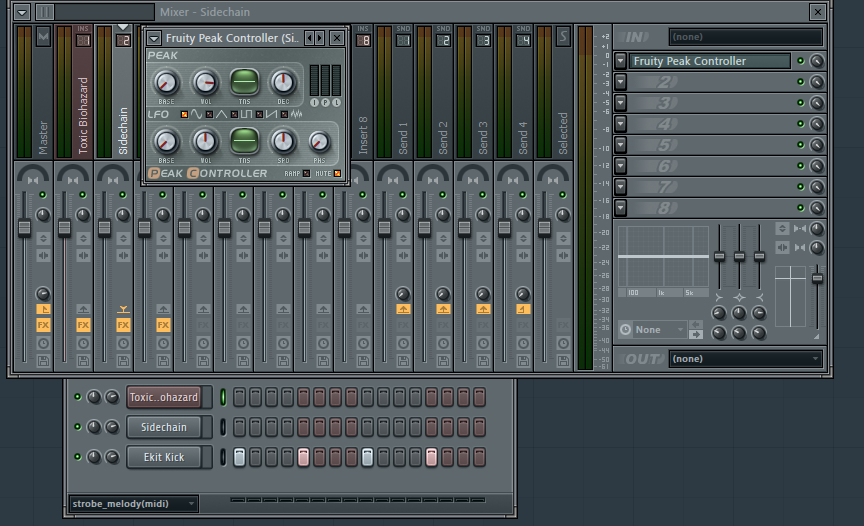Click the PEAK DEC knob
Screen dimensions: 864x526
(283, 83)
